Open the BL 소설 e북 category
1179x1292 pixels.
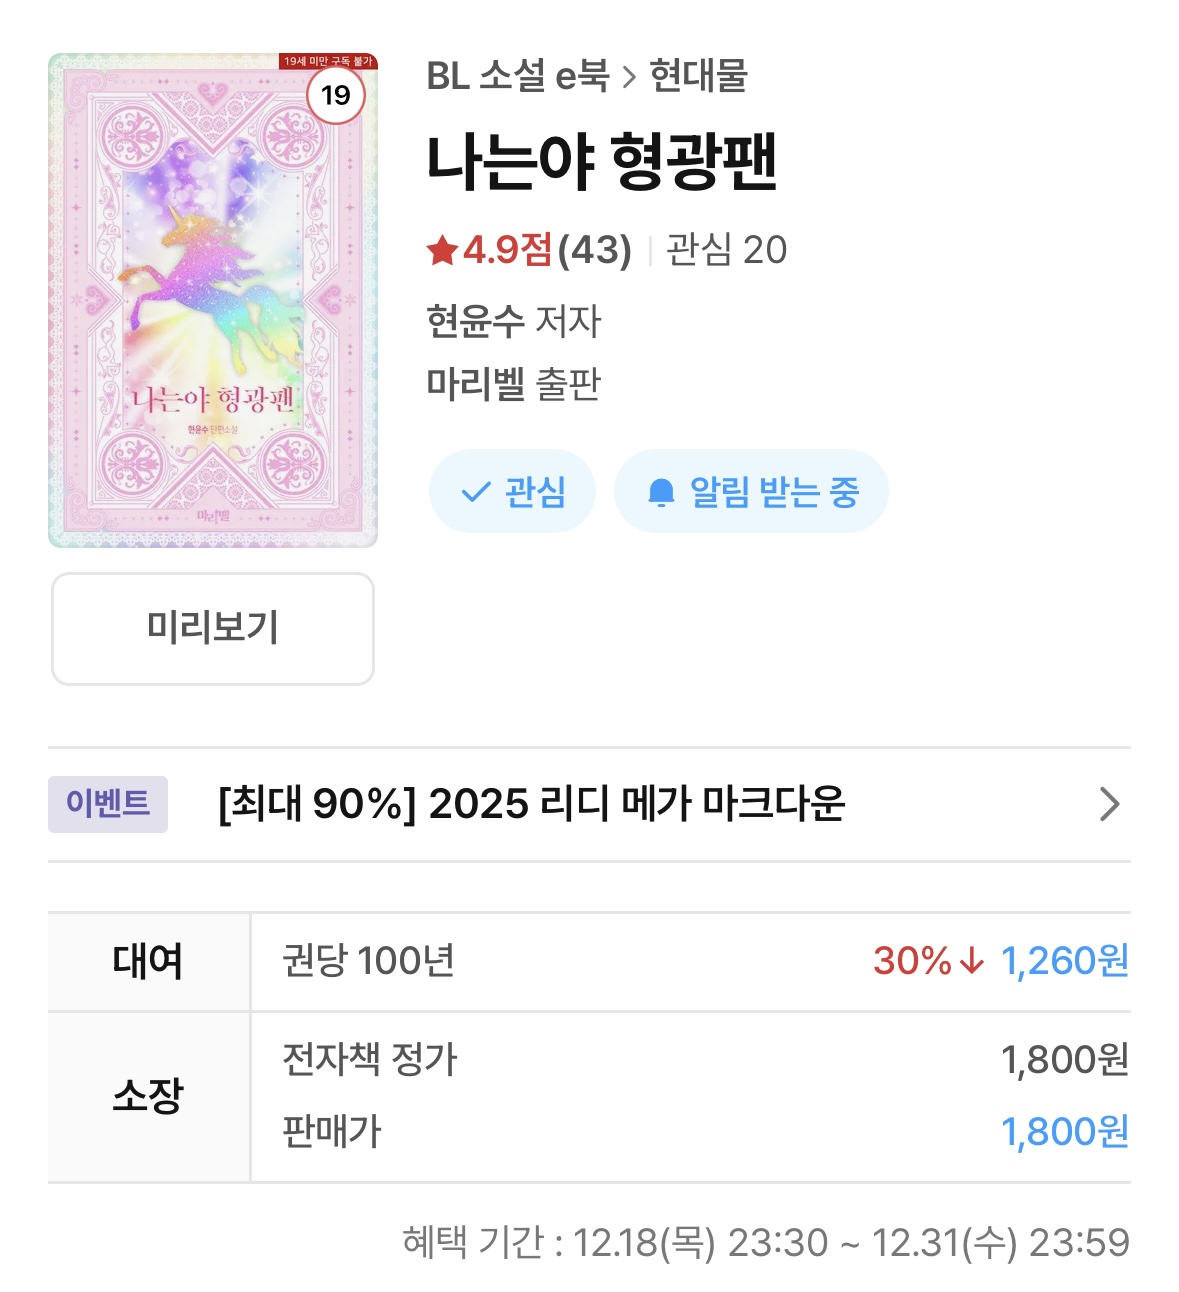tap(517, 76)
